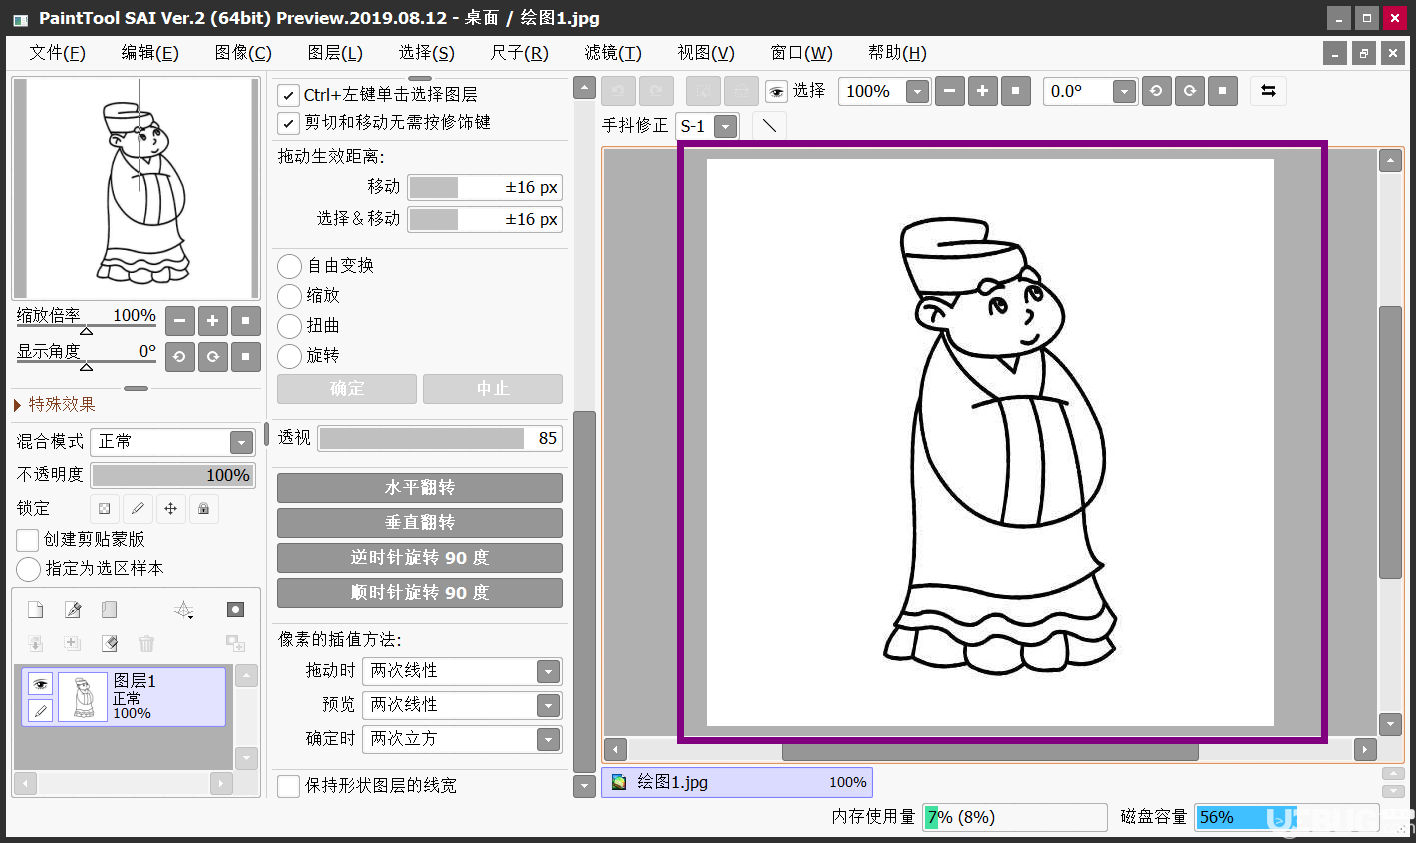1416x843 pixels.
Task: Check 保持形状图层的线宽 checkbox
Action: pos(288,786)
